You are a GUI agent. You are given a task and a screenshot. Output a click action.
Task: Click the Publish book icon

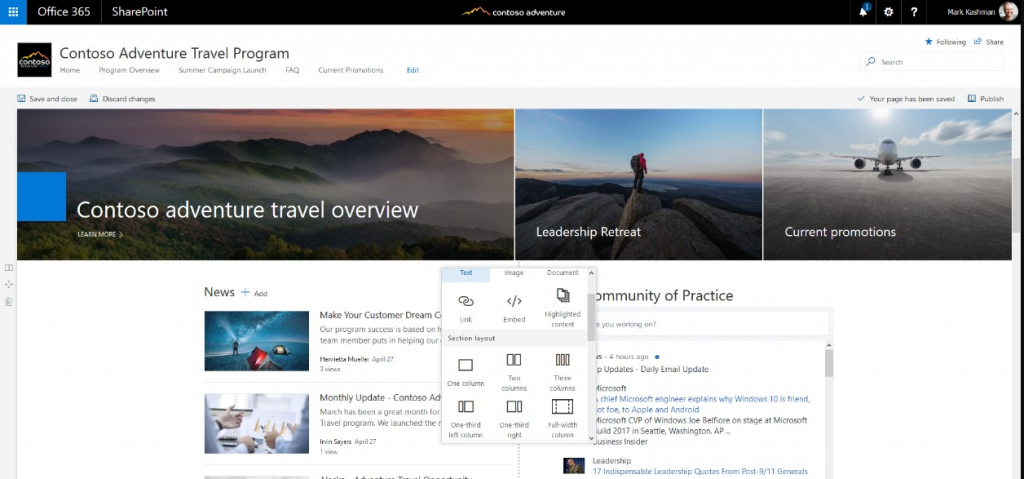point(972,99)
